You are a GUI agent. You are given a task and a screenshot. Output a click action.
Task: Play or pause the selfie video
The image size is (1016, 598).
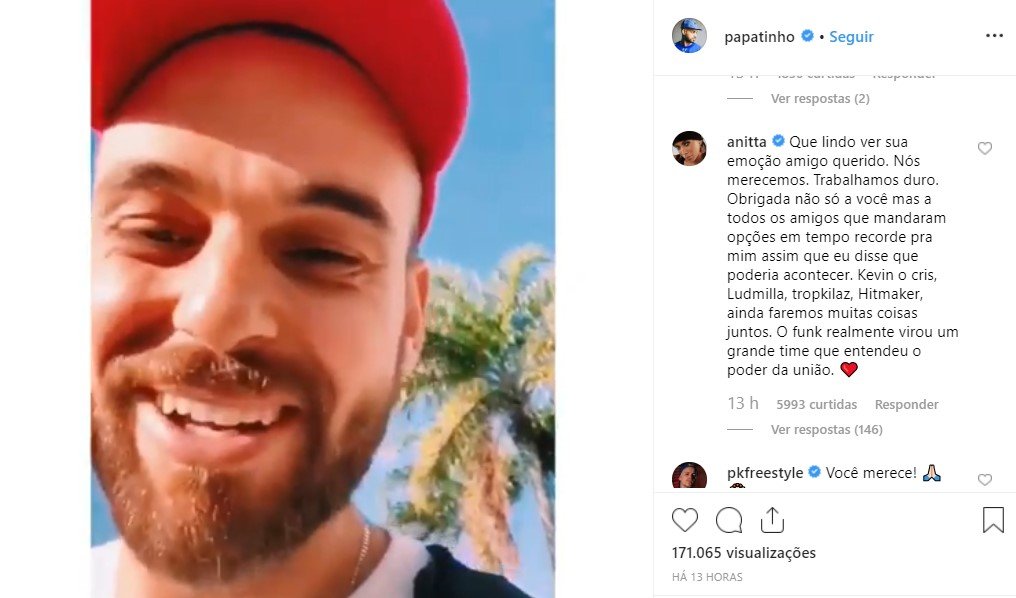point(323,299)
